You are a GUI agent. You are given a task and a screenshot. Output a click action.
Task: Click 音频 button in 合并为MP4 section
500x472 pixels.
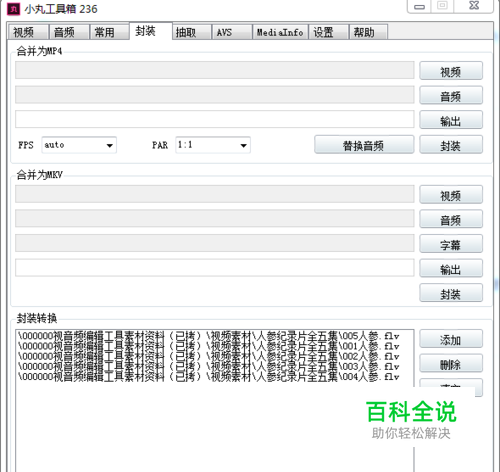pyautogui.click(x=451, y=95)
